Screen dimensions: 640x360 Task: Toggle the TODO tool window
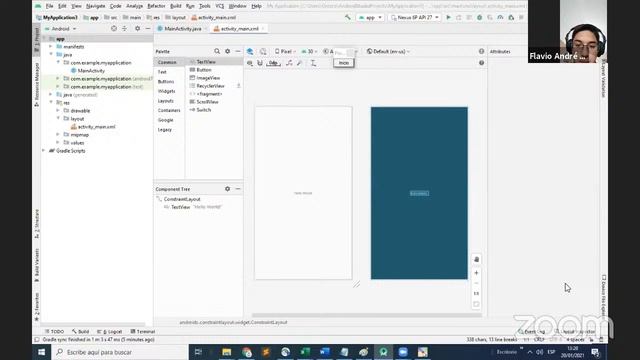click(54, 331)
